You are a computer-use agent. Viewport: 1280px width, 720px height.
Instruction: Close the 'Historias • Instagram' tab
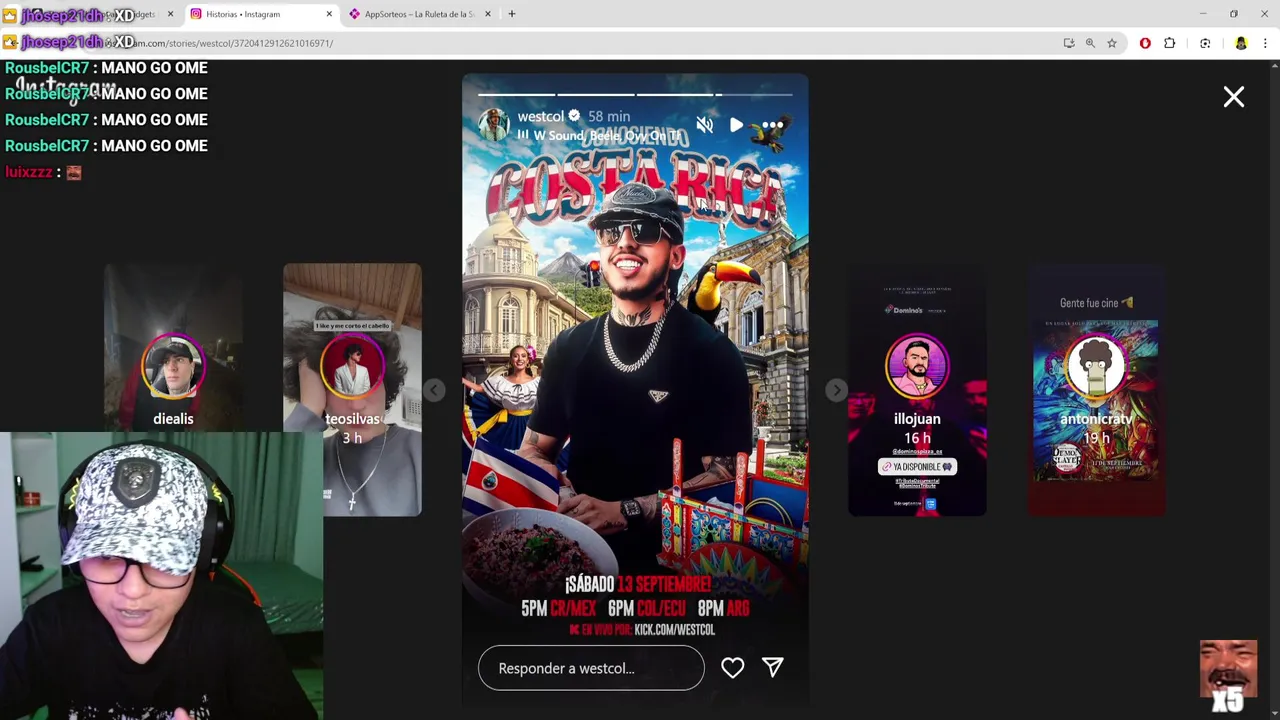(329, 14)
